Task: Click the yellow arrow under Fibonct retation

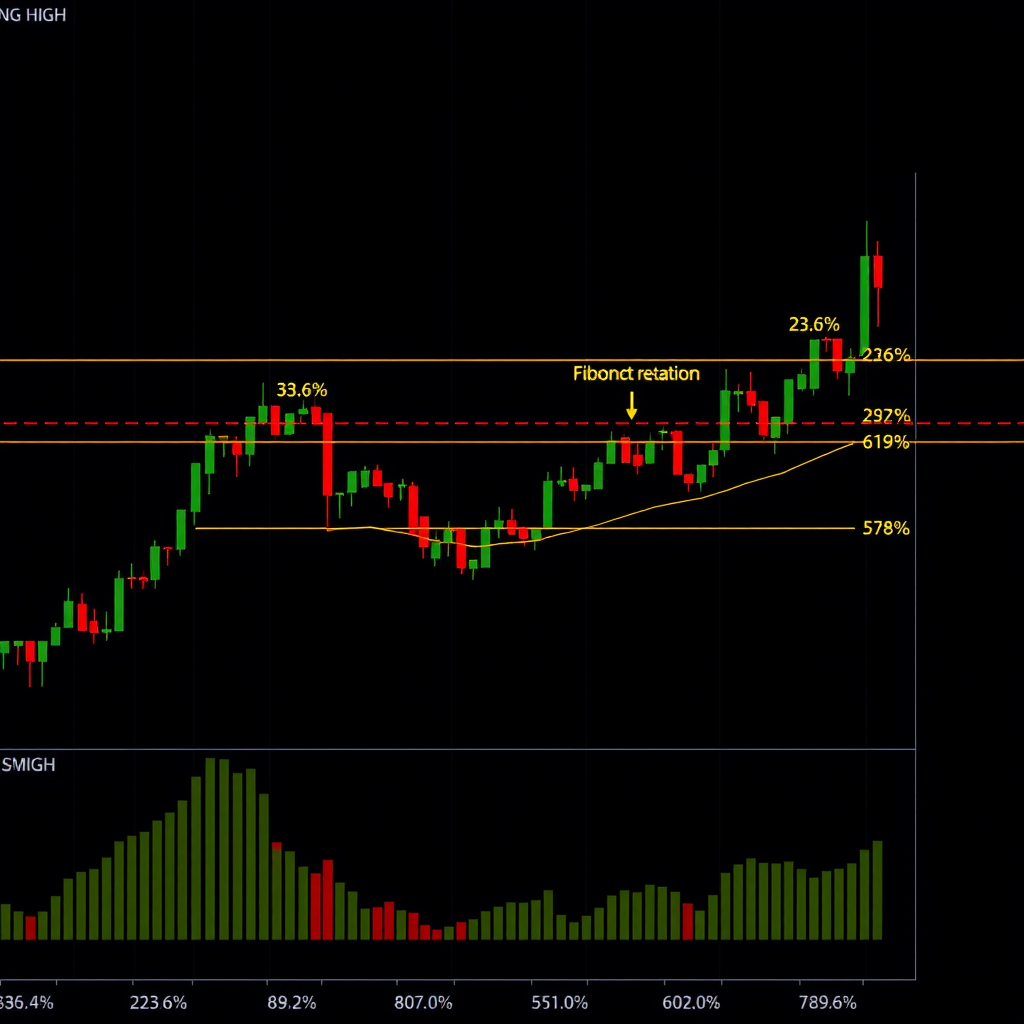Action: [631, 406]
